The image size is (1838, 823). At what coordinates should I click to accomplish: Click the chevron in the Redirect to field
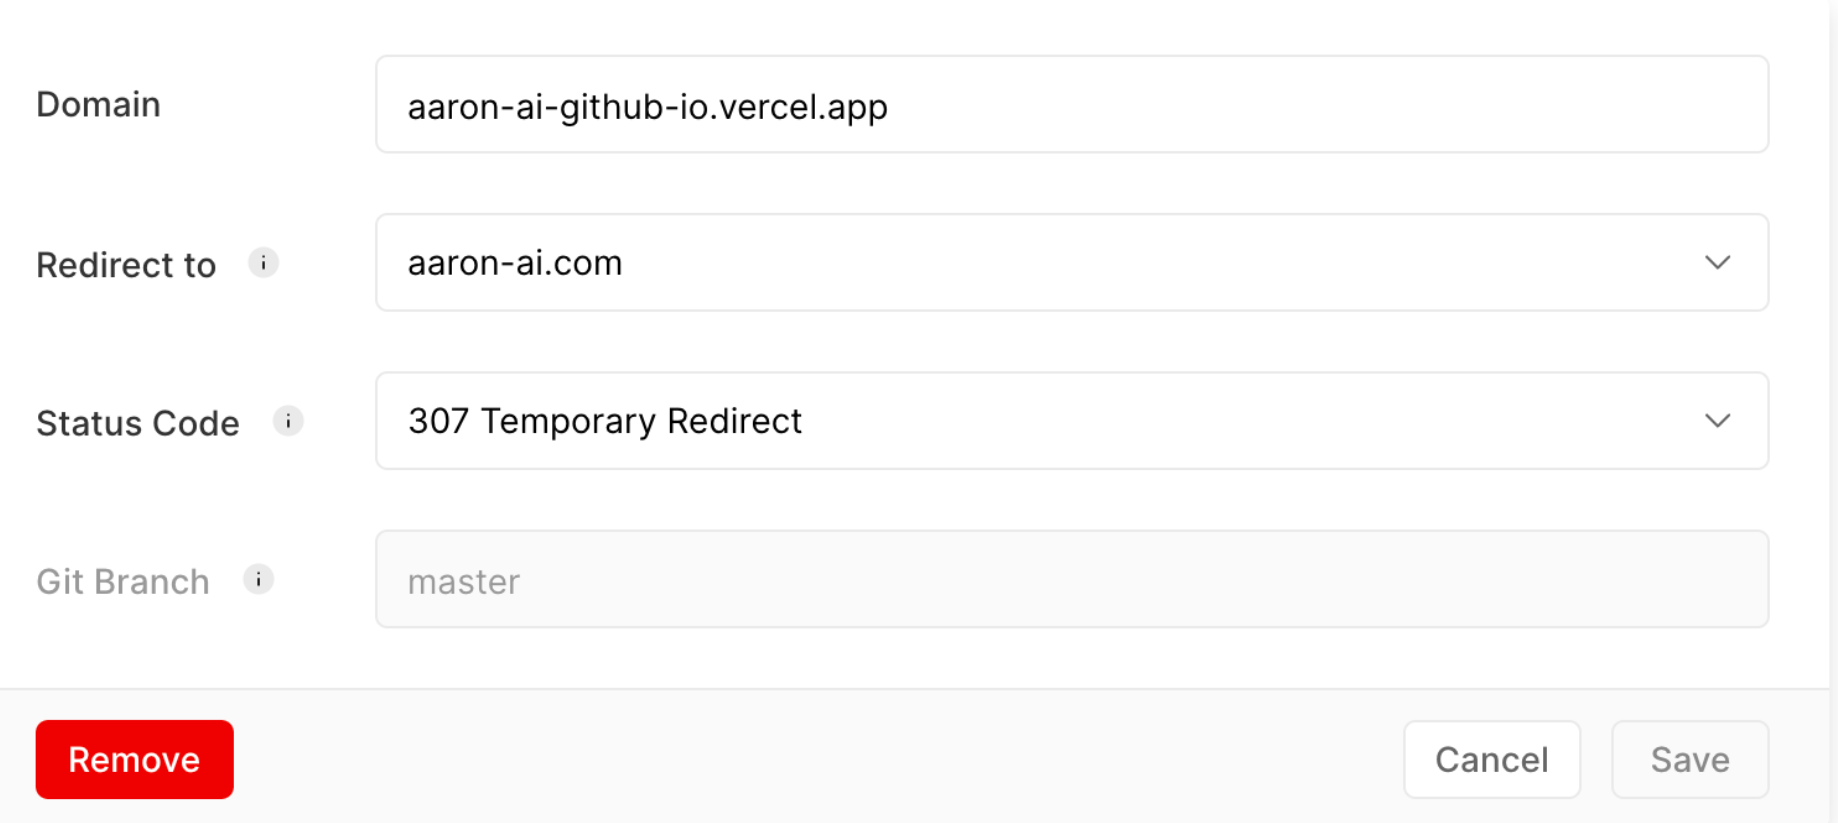pos(1717,262)
